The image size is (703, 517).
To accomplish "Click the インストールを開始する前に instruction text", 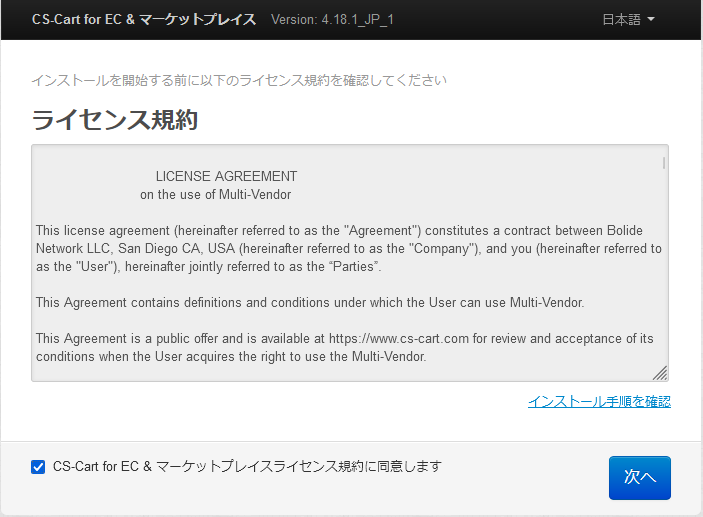I will pyautogui.click(x=239, y=81).
